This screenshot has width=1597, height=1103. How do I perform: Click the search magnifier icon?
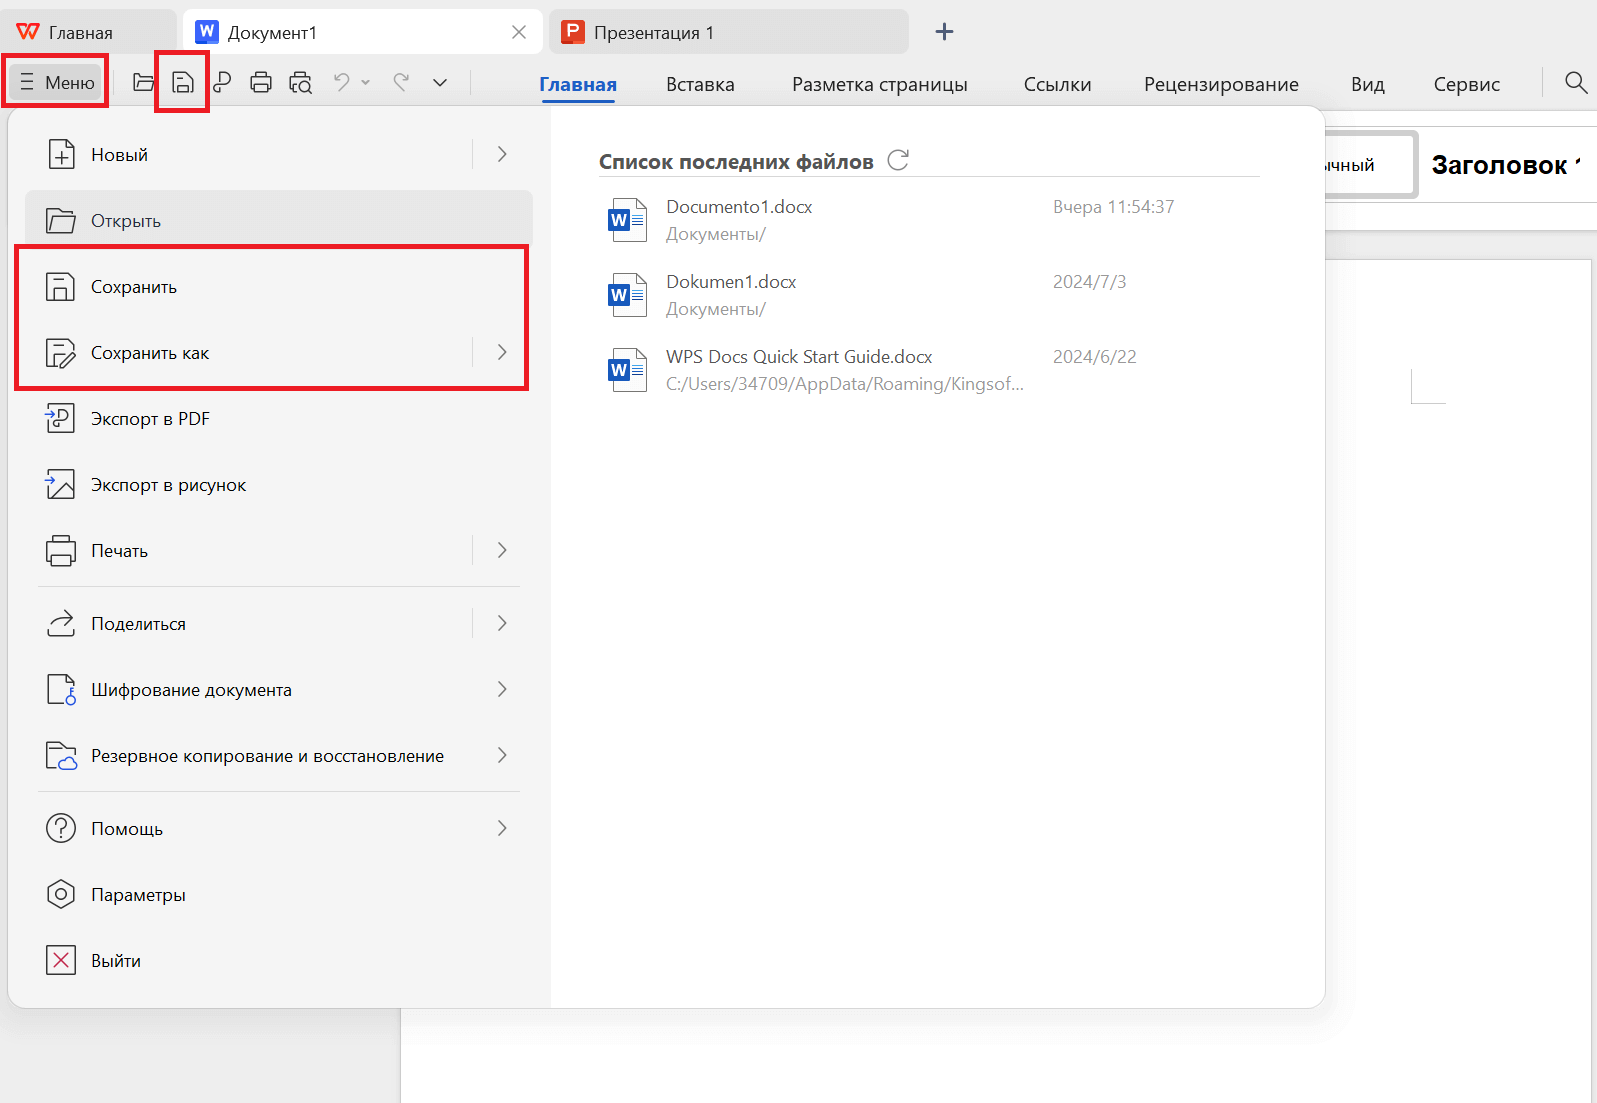tap(1575, 83)
